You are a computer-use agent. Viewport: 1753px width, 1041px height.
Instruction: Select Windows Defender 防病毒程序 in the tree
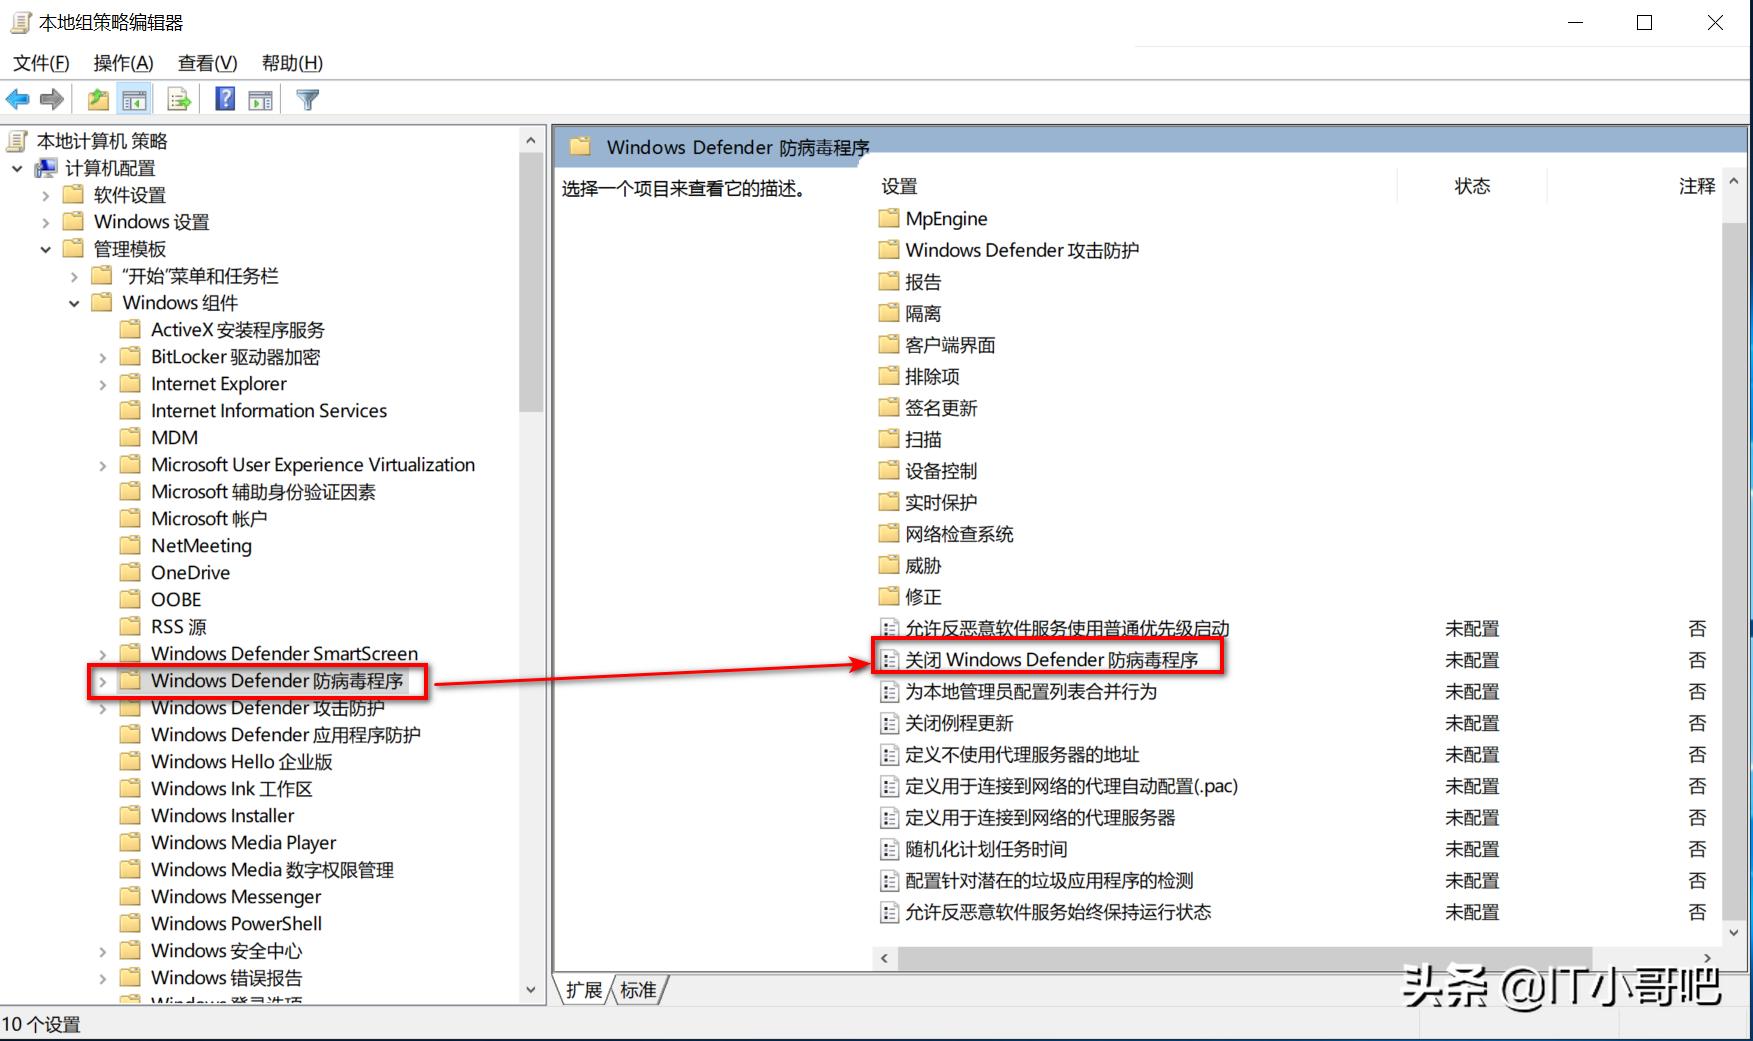(x=277, y=680)
